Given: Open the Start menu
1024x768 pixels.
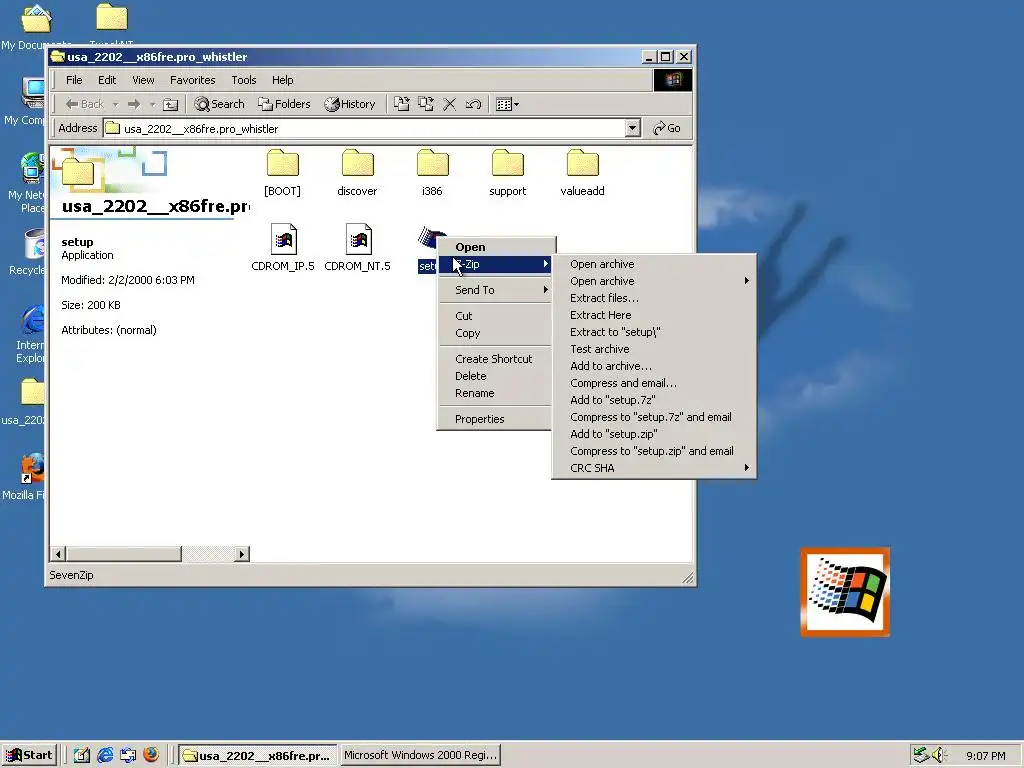Looking at the screenshot, I should point(29,755).
